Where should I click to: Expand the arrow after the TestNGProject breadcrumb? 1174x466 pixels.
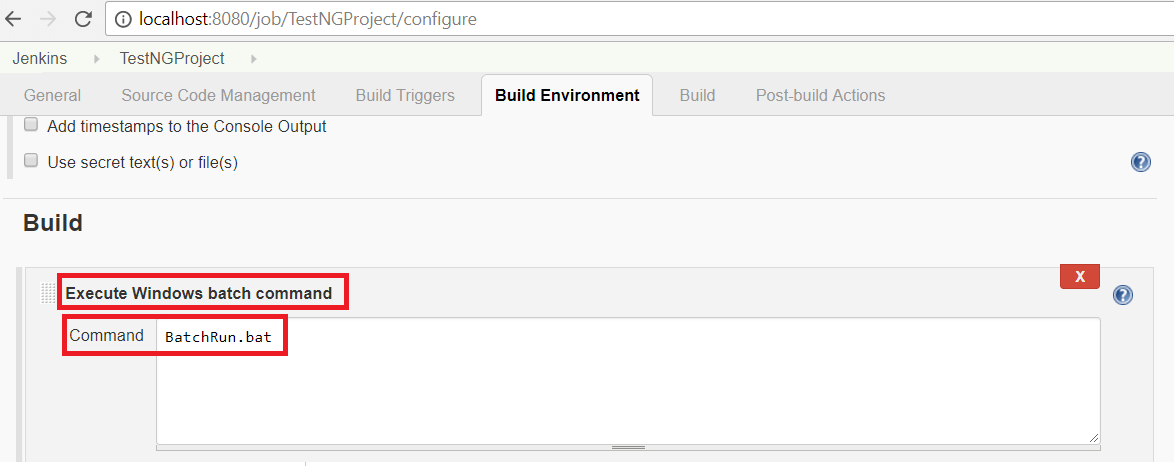point(254,58)
